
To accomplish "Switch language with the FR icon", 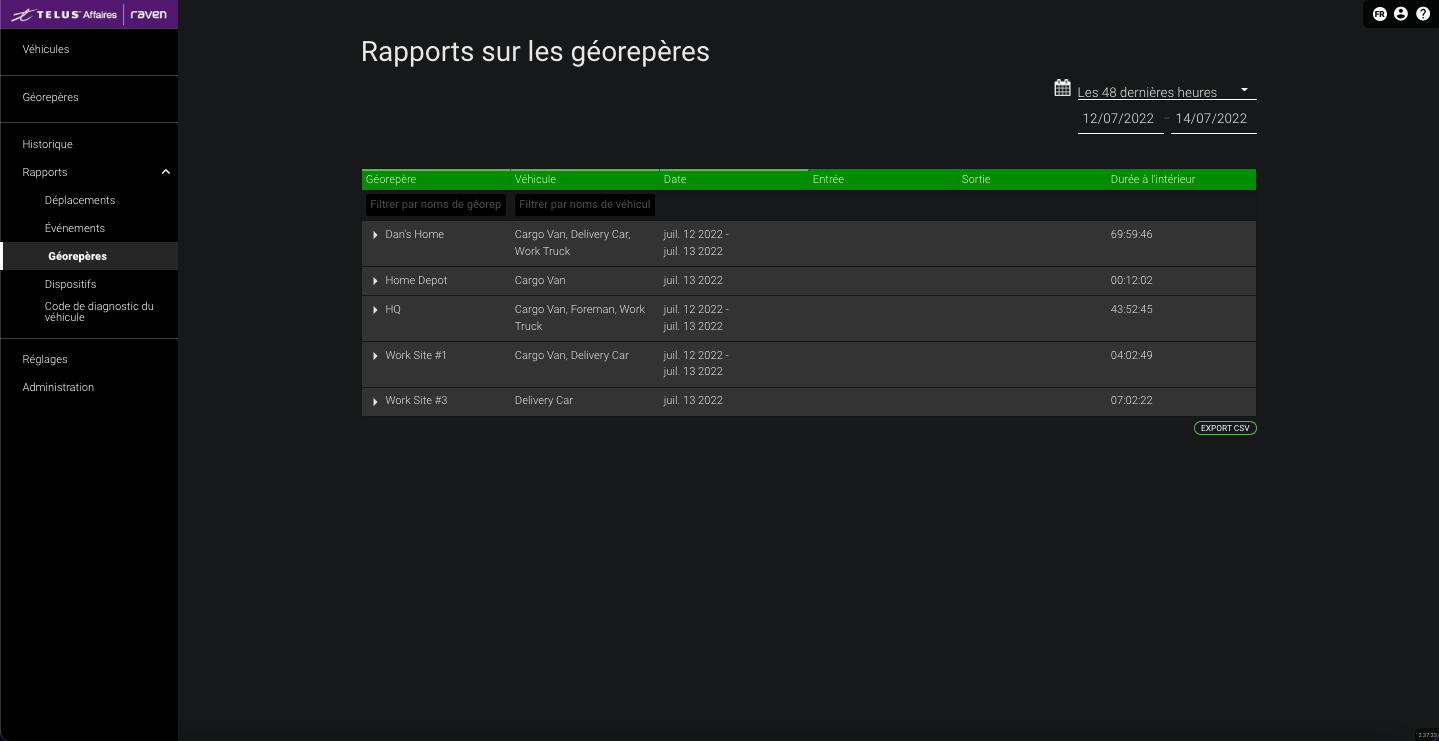I will (1380, 14).
